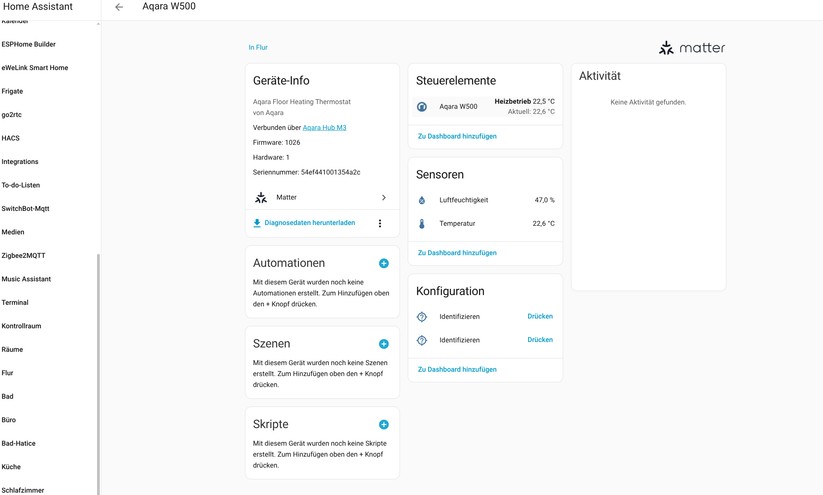Open HACS in sidebar
The height and width of the screenshot is (495, 823).
click(x=10, y=138)
